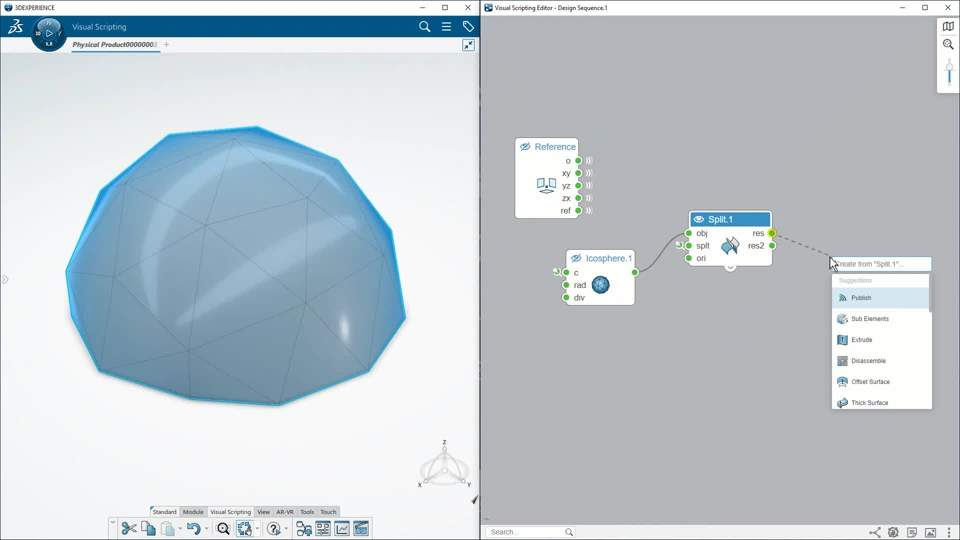Click the Copy icon in the Standard toolbar
This screenshot has height=540, width=960.
[x=148, y=528]
